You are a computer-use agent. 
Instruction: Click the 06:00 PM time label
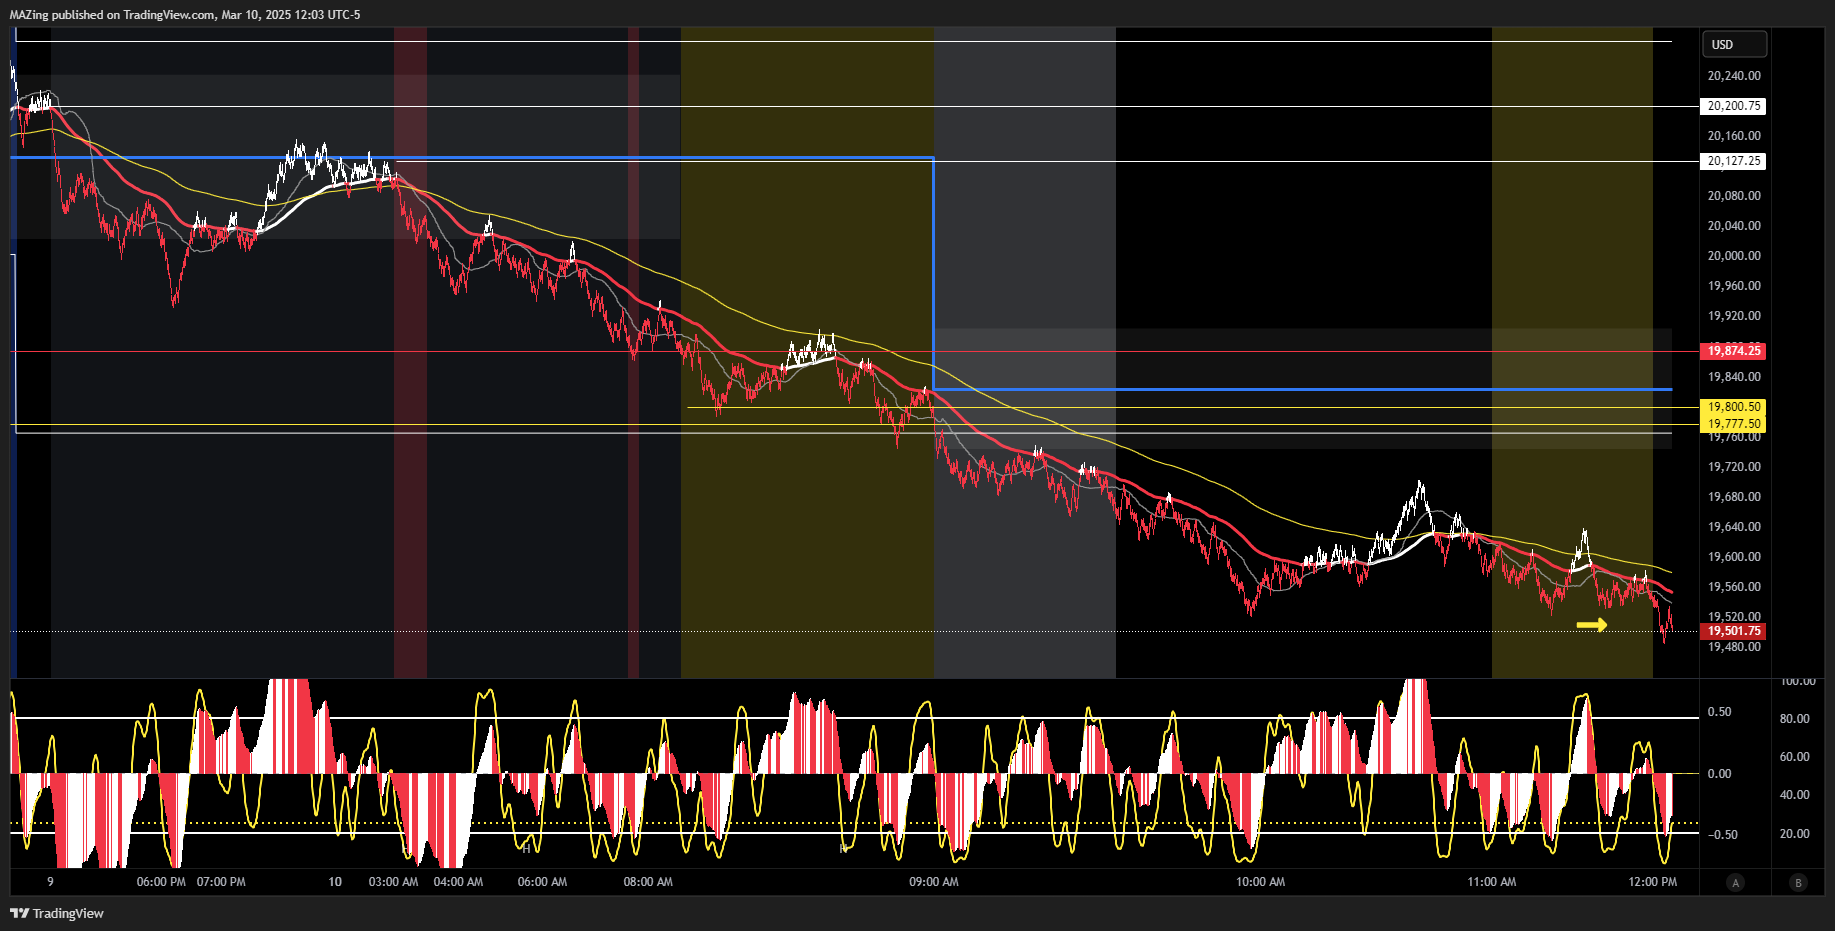(161, 882)
